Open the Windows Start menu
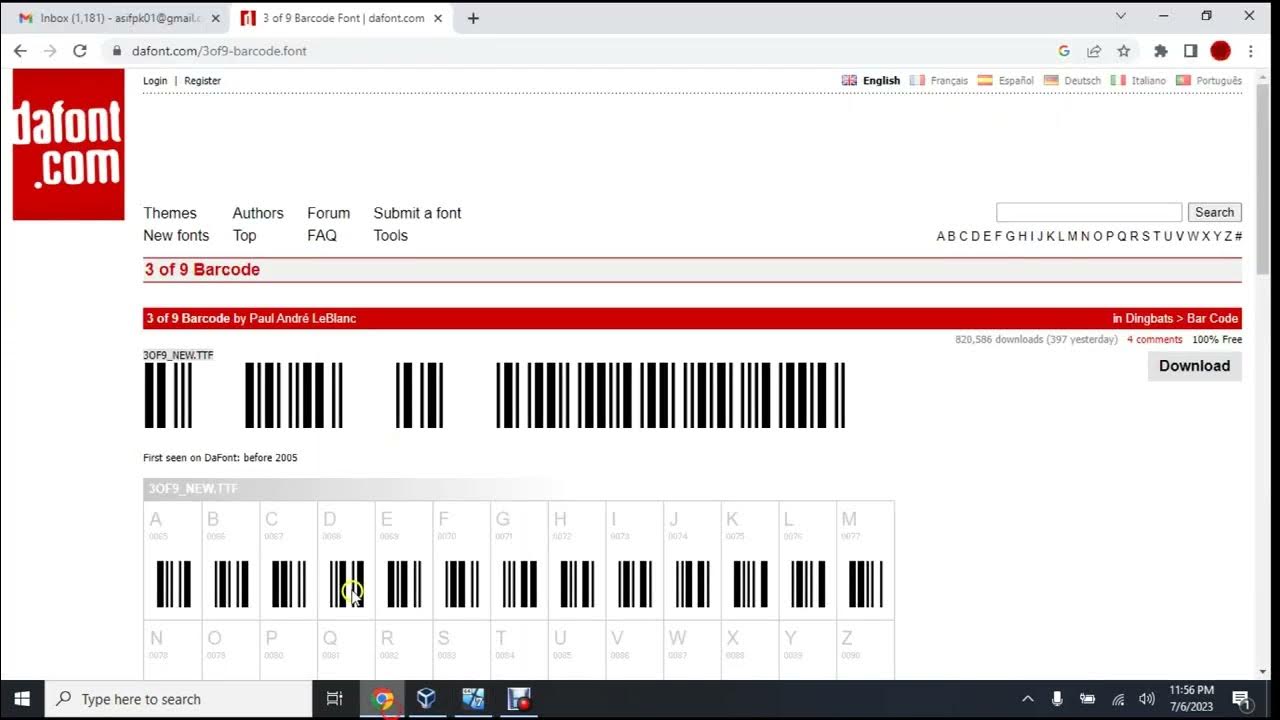1280x720 pixels. click(x=22, y=699)
